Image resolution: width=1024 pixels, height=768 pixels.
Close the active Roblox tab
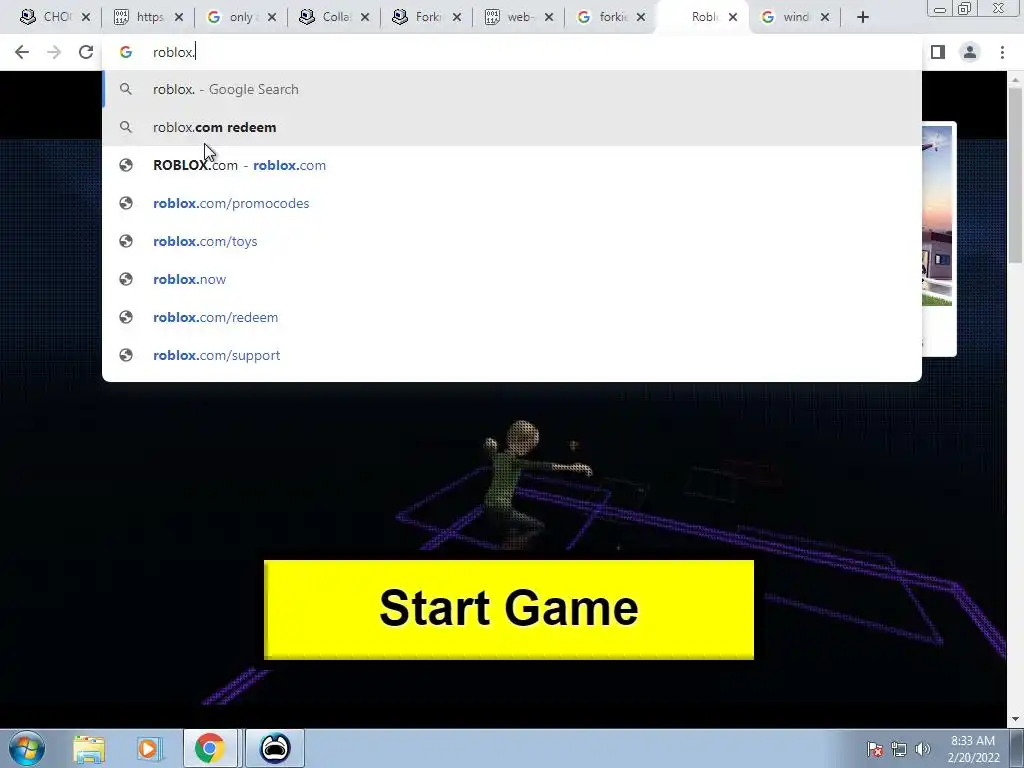pos(733,17)
